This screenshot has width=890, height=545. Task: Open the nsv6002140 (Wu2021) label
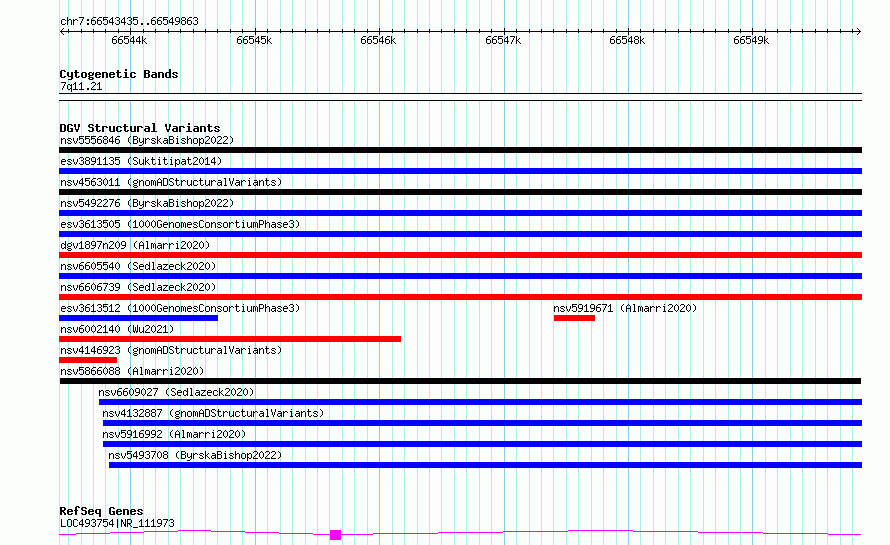pos(117,329)
